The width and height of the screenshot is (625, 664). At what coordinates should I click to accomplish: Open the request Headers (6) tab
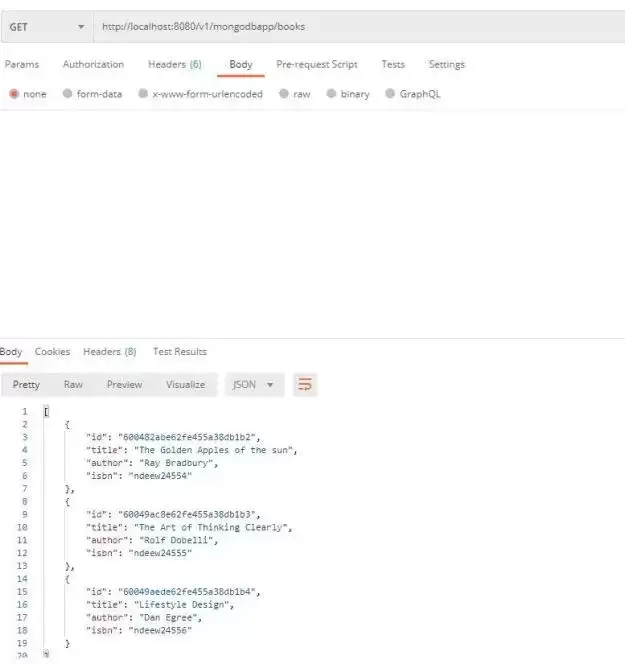point(174,64)
